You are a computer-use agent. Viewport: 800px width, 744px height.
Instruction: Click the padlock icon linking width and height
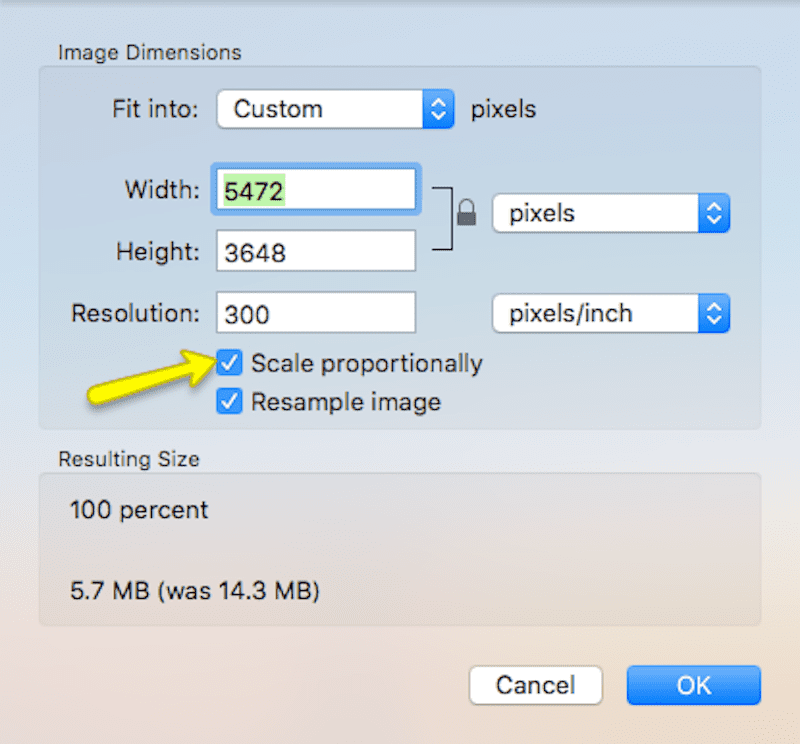pyautogui.click(x=466, y=212)
